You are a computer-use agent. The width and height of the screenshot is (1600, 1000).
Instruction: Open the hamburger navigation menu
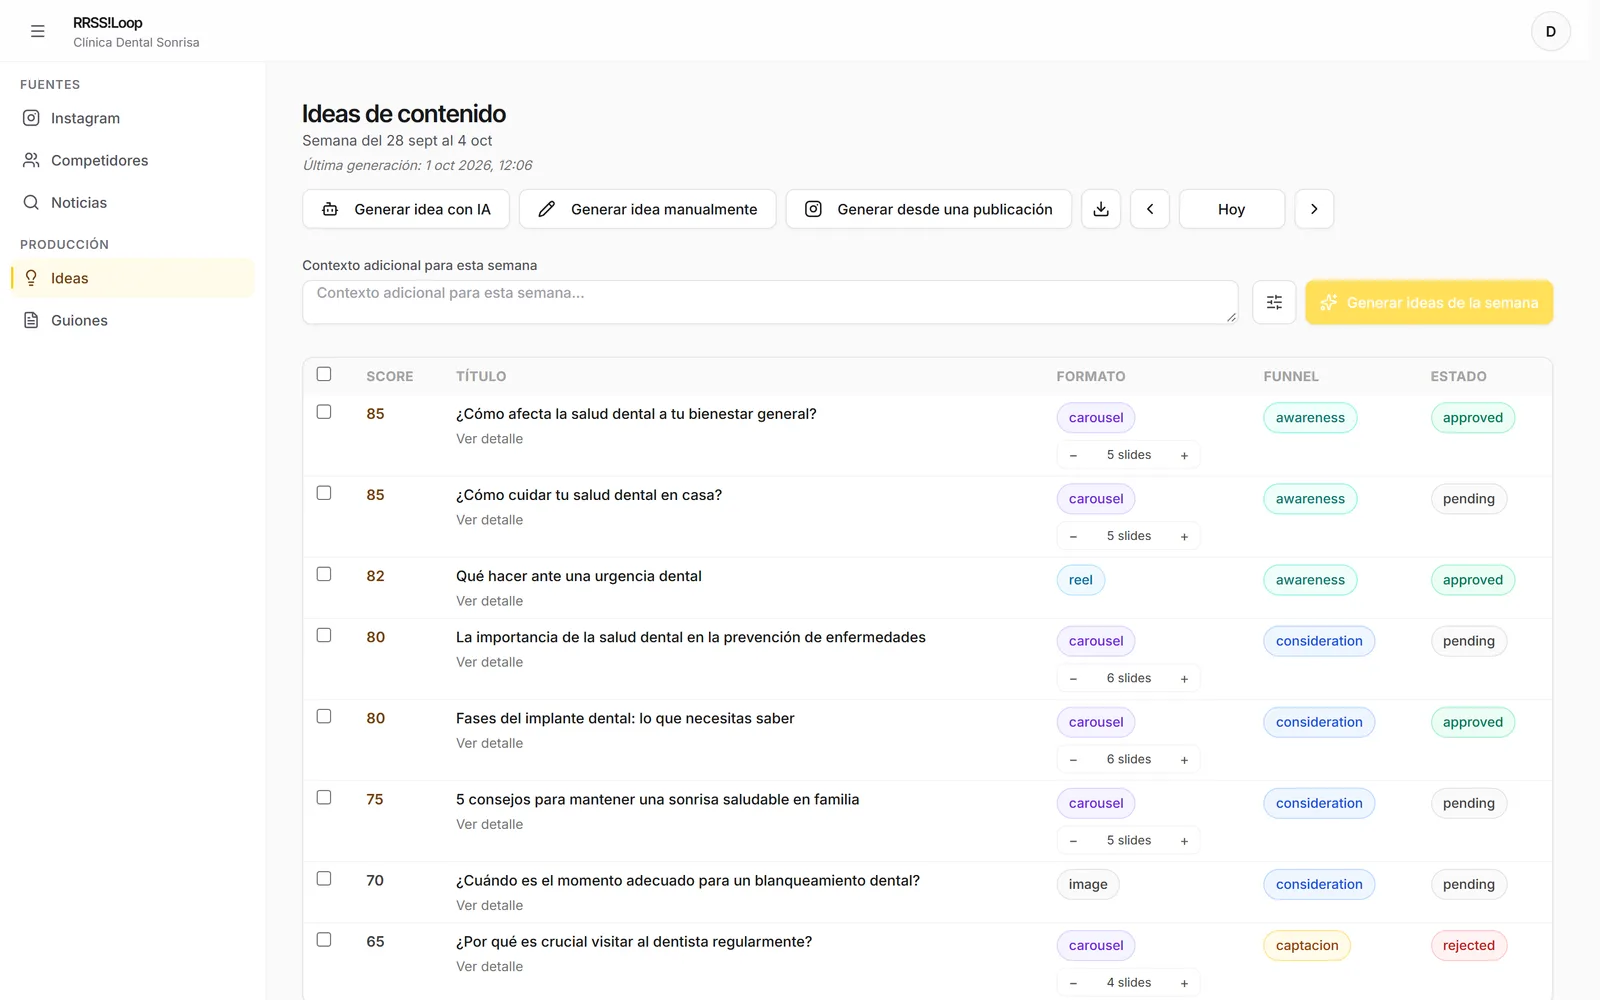click(x=38, y=31)
